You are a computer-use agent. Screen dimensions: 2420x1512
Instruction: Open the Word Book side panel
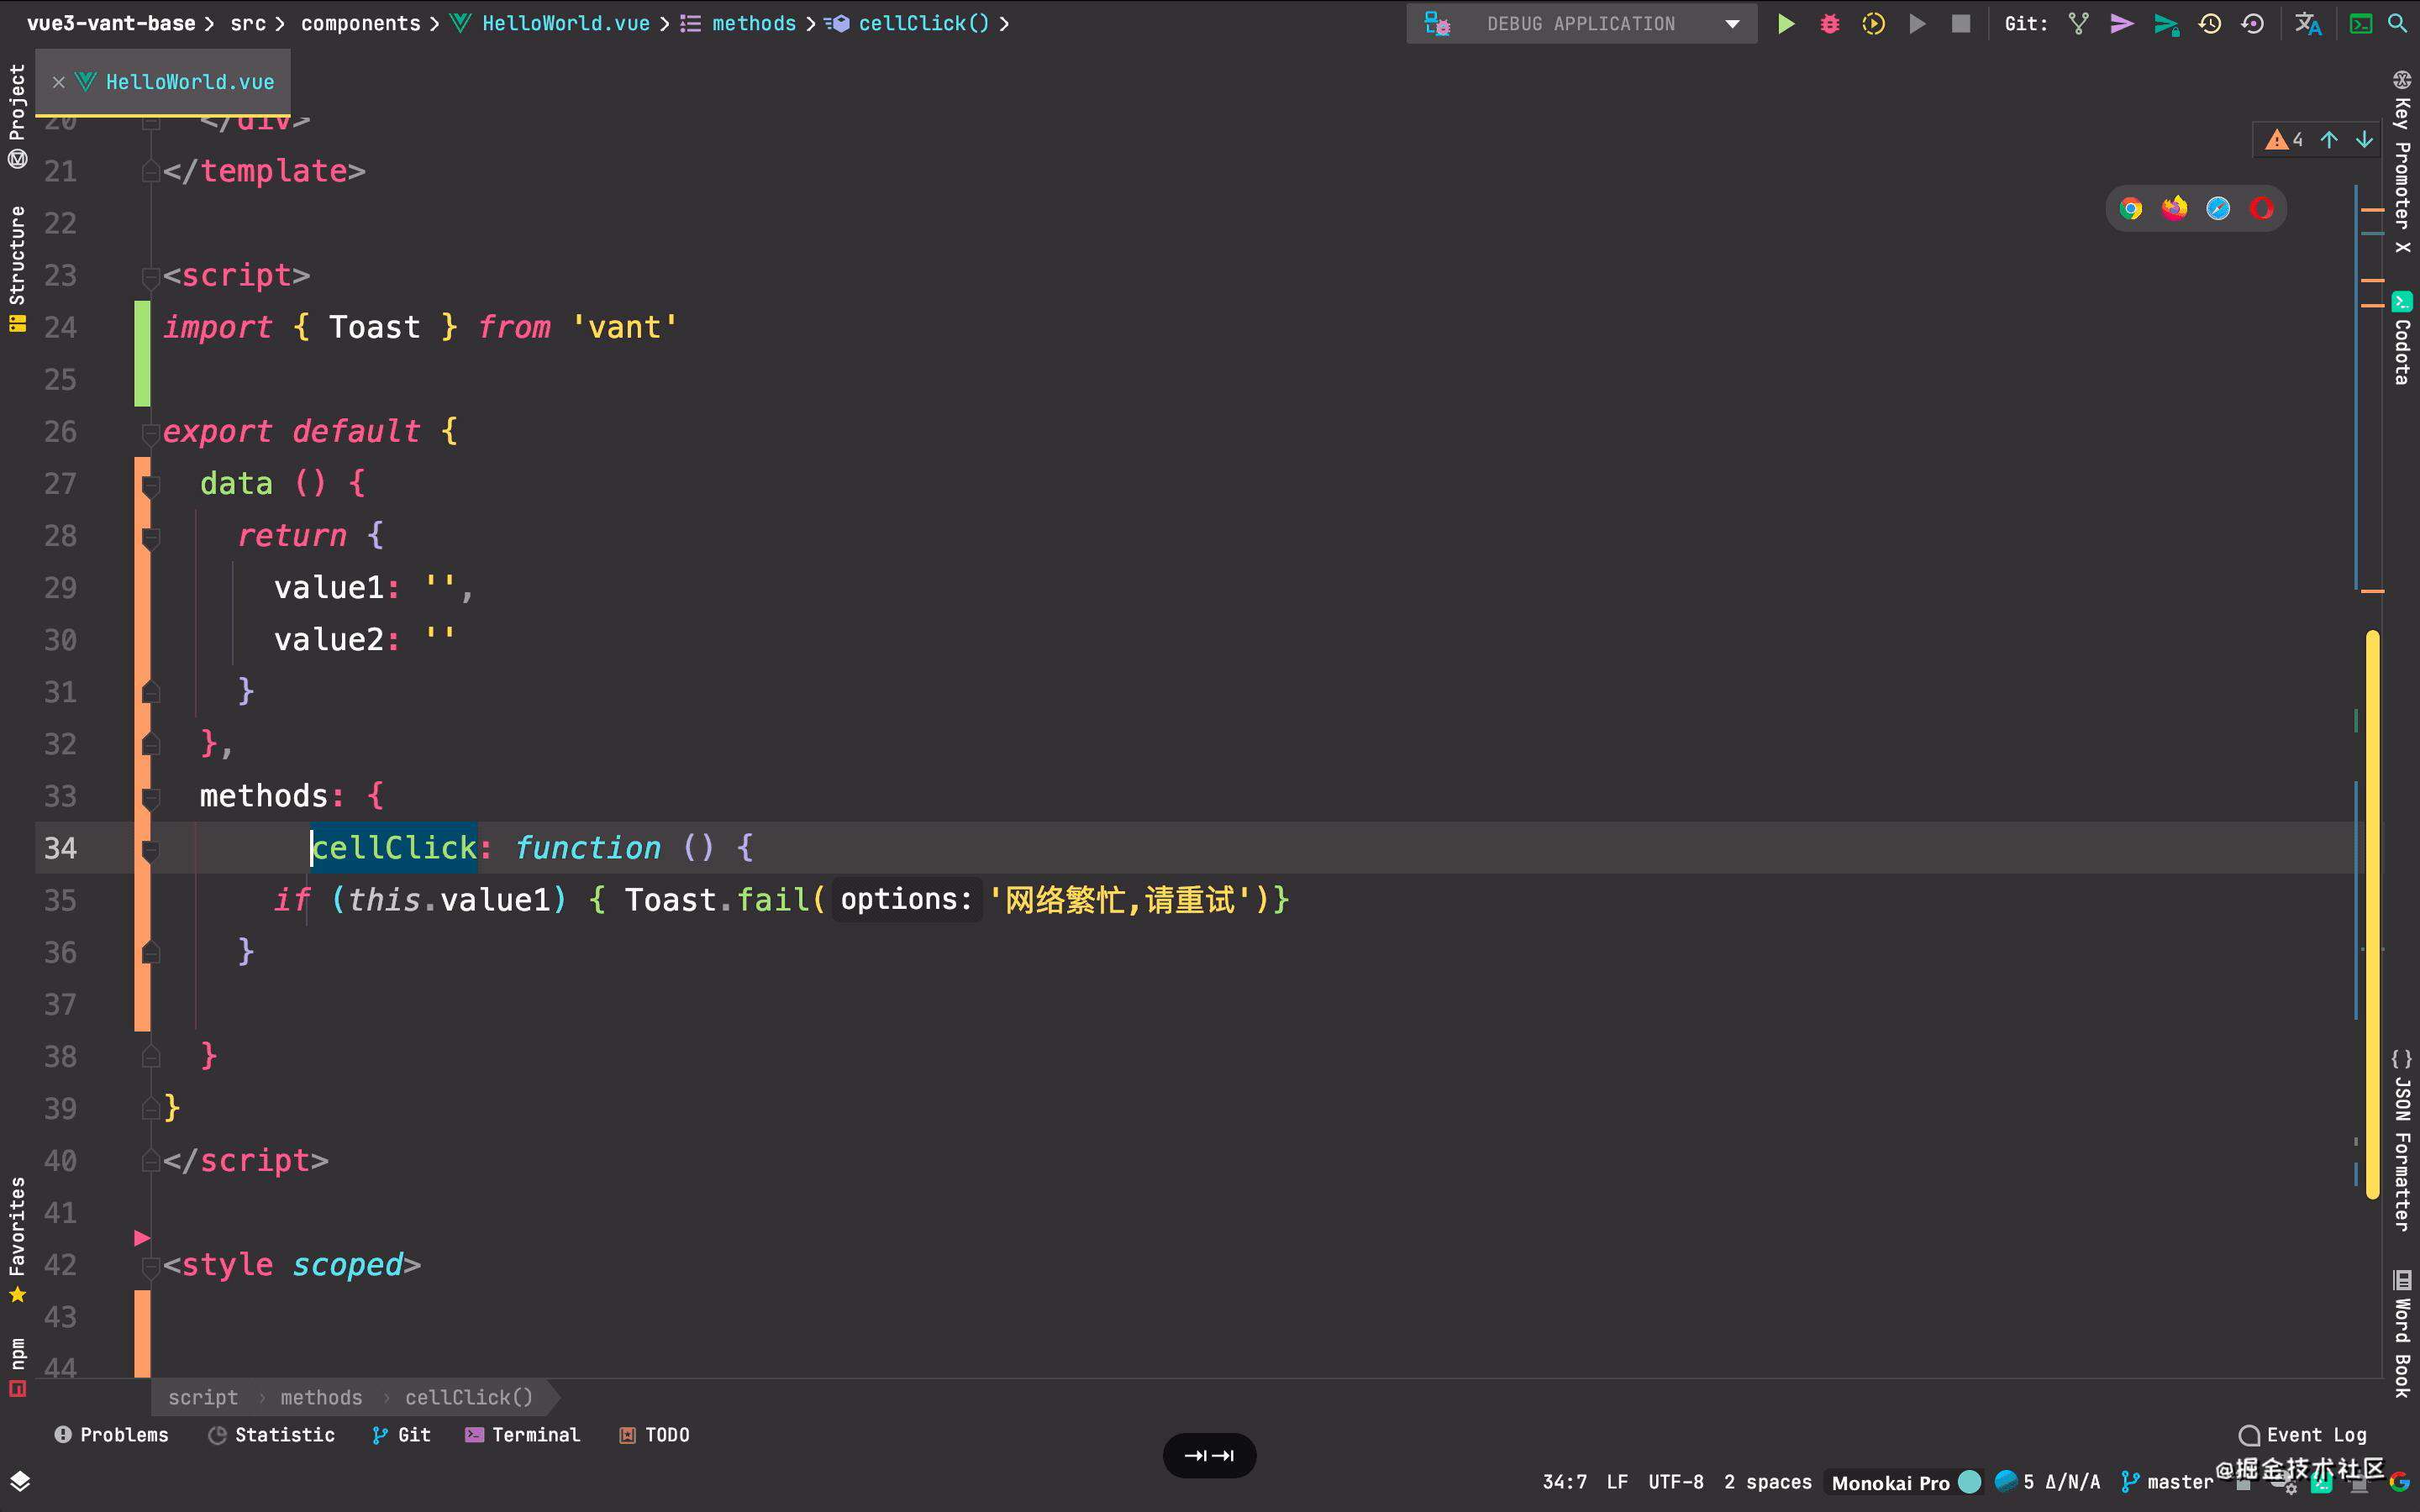(2402, 1333)
